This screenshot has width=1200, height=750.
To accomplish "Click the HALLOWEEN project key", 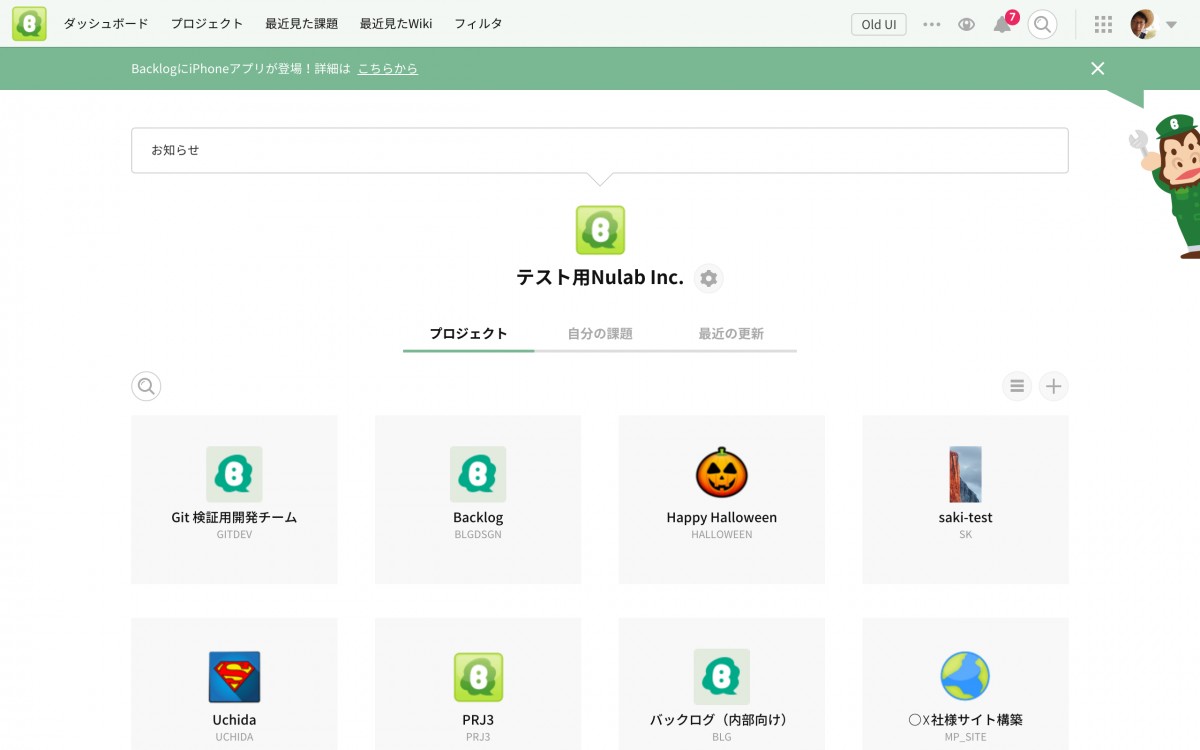I will (x=722, y=535).
